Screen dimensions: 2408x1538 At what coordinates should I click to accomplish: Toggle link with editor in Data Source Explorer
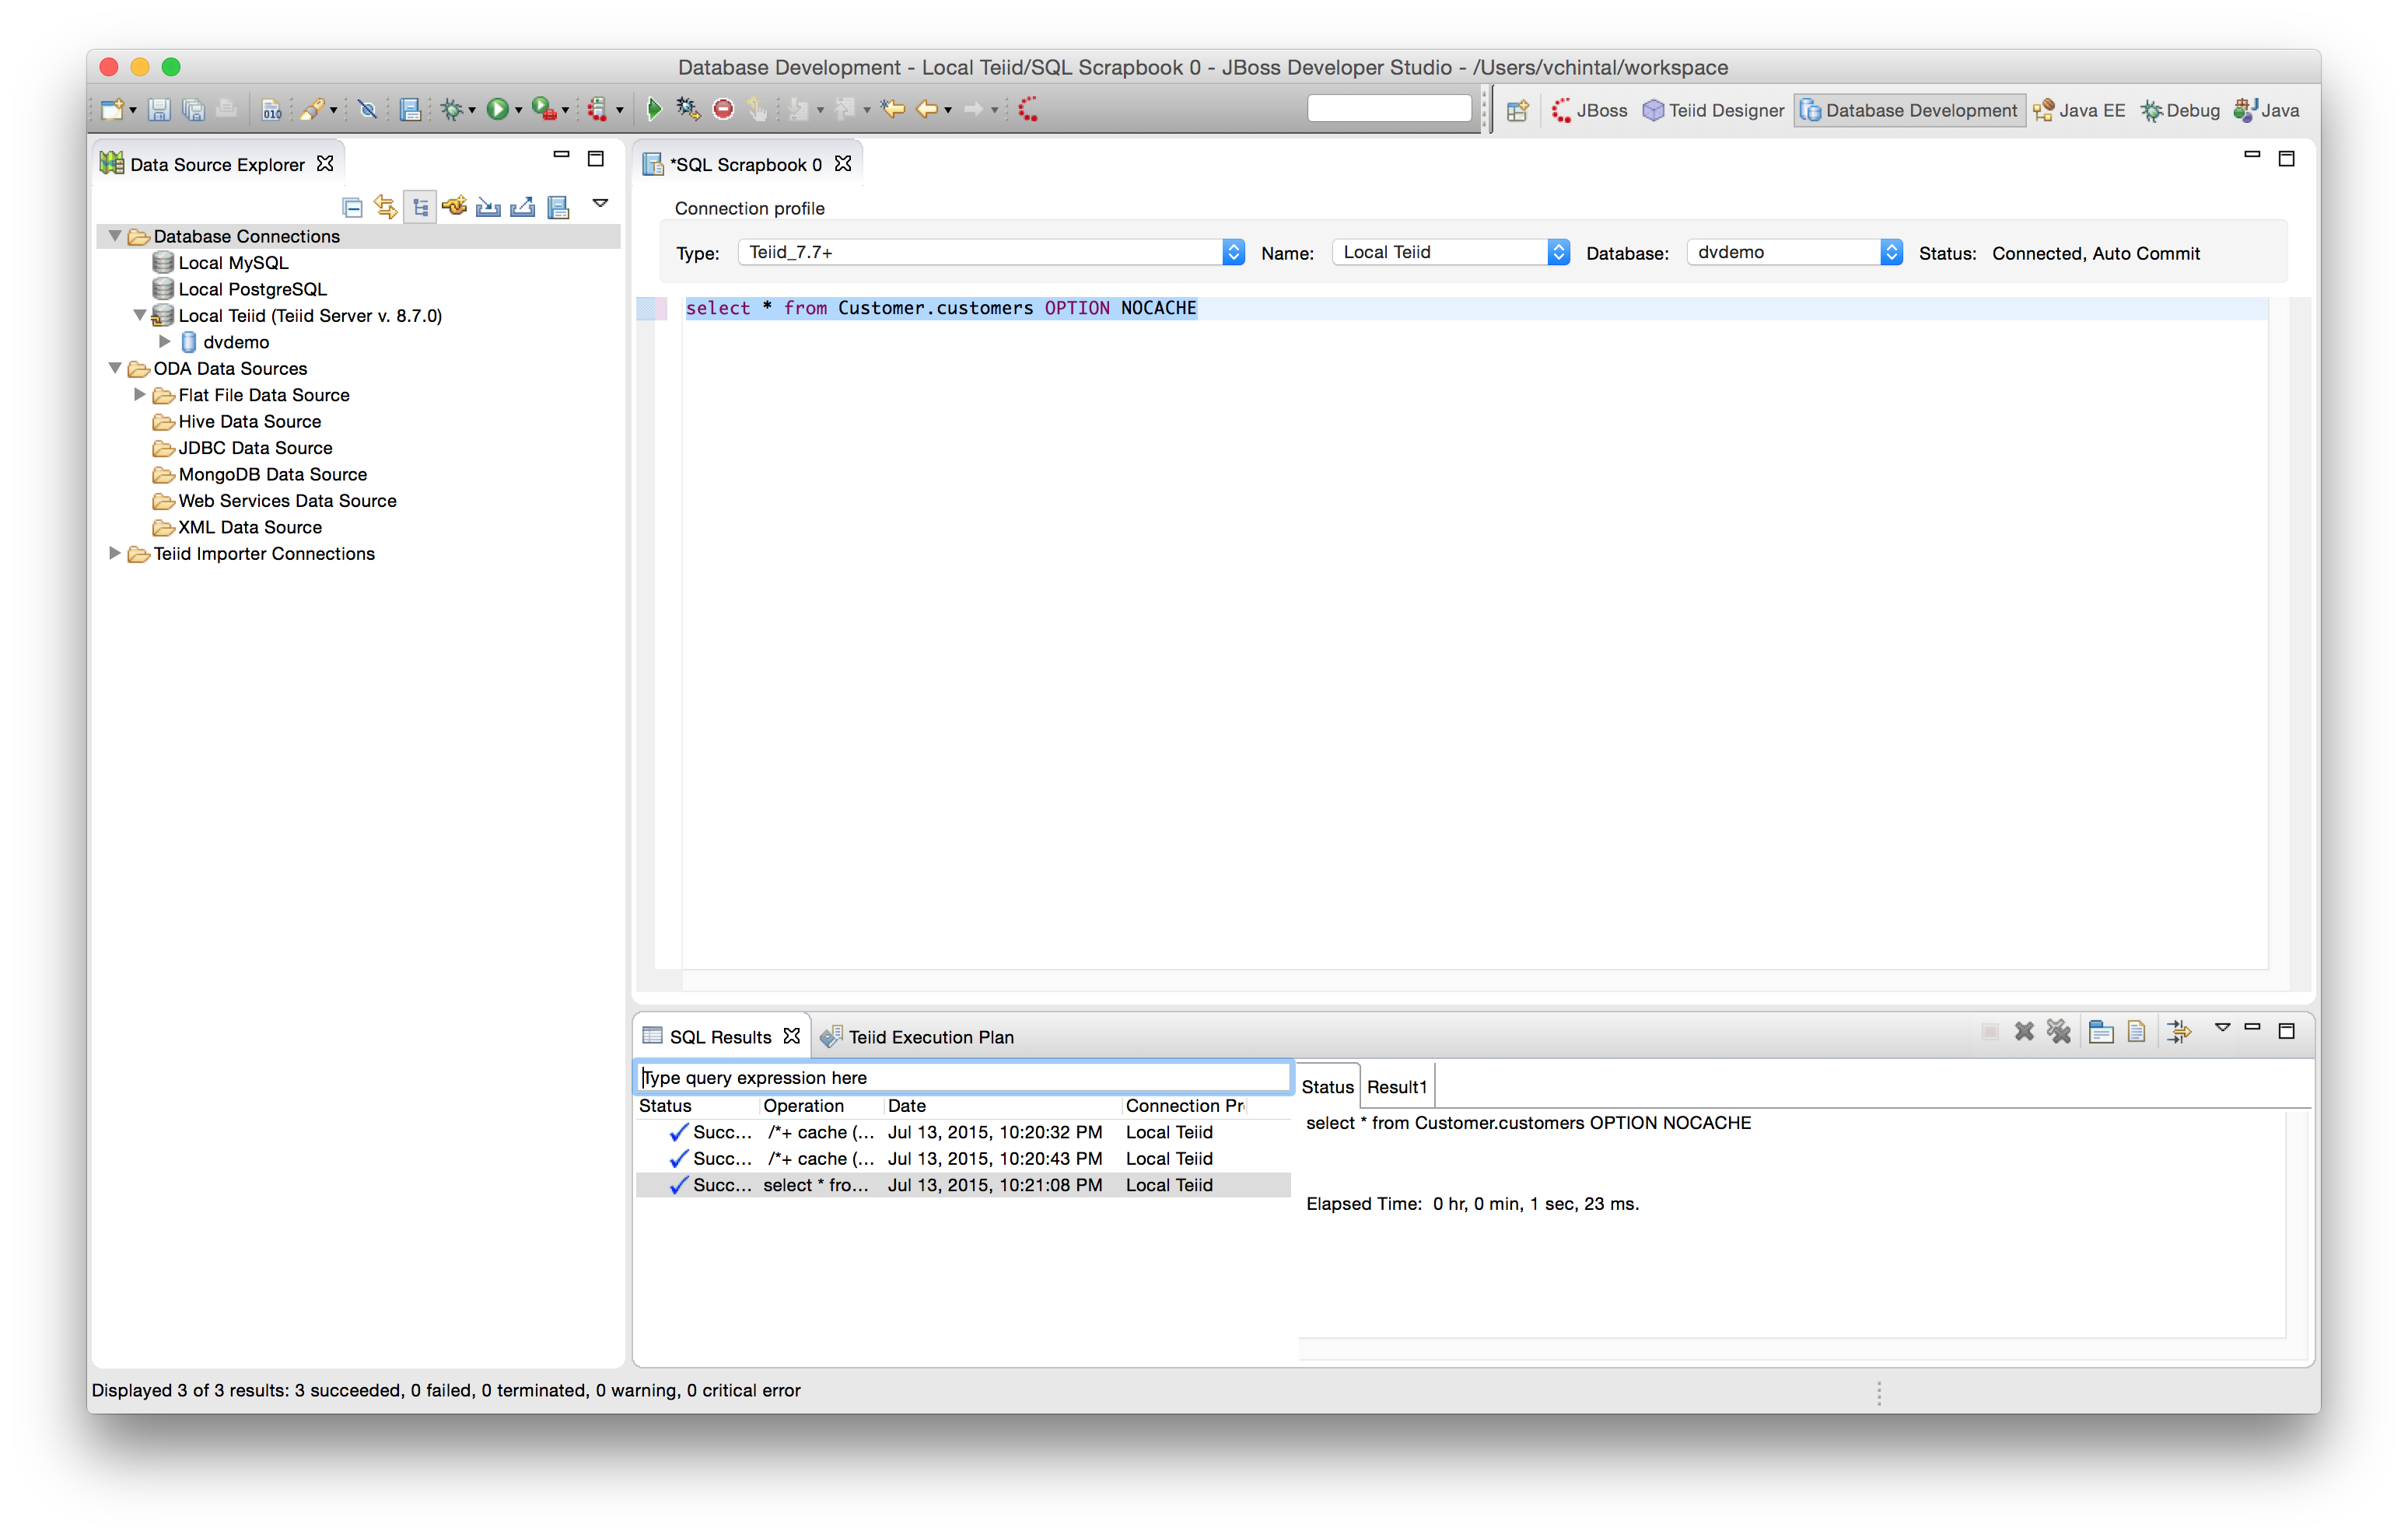pyautogui.click(x=386, y=206)
